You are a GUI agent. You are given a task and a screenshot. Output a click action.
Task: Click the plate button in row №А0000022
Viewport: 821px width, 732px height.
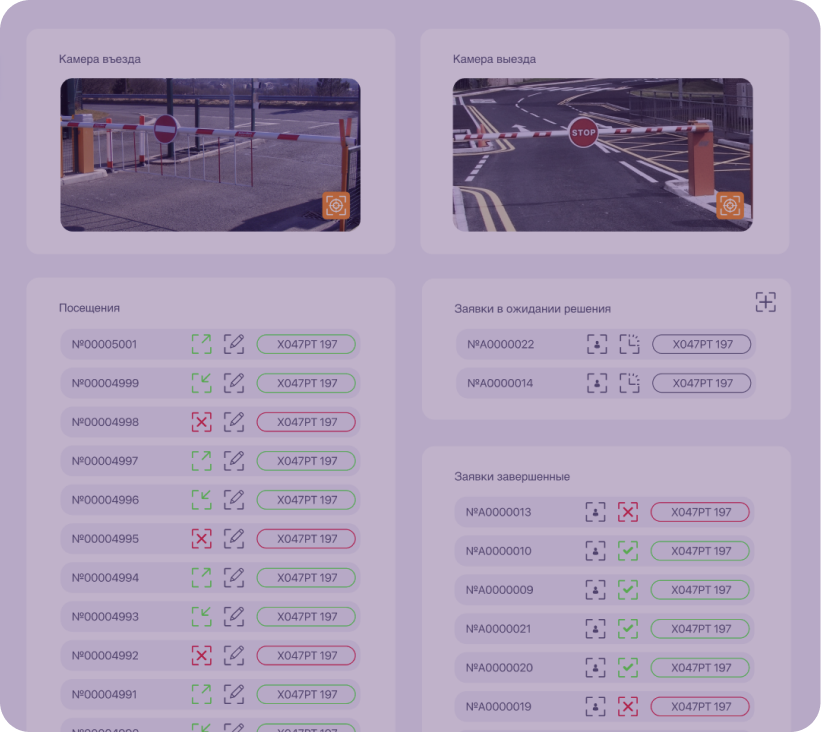701,344
